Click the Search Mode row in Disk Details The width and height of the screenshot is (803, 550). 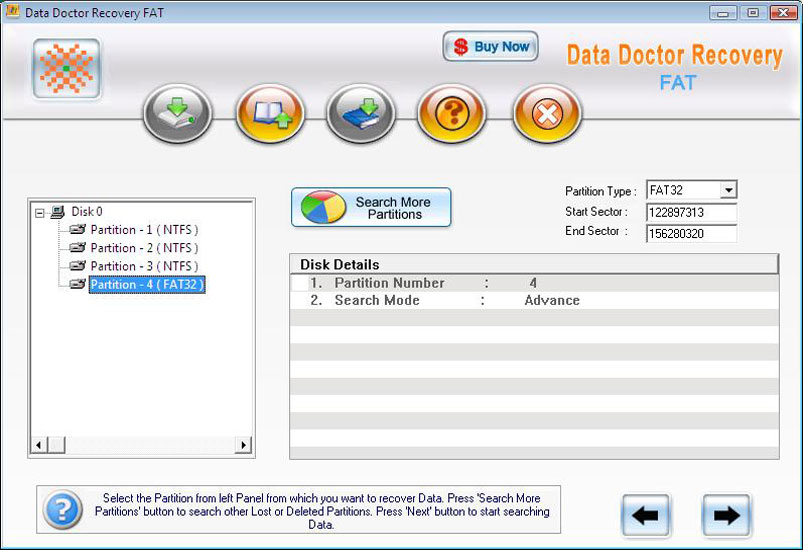(534, 301)
